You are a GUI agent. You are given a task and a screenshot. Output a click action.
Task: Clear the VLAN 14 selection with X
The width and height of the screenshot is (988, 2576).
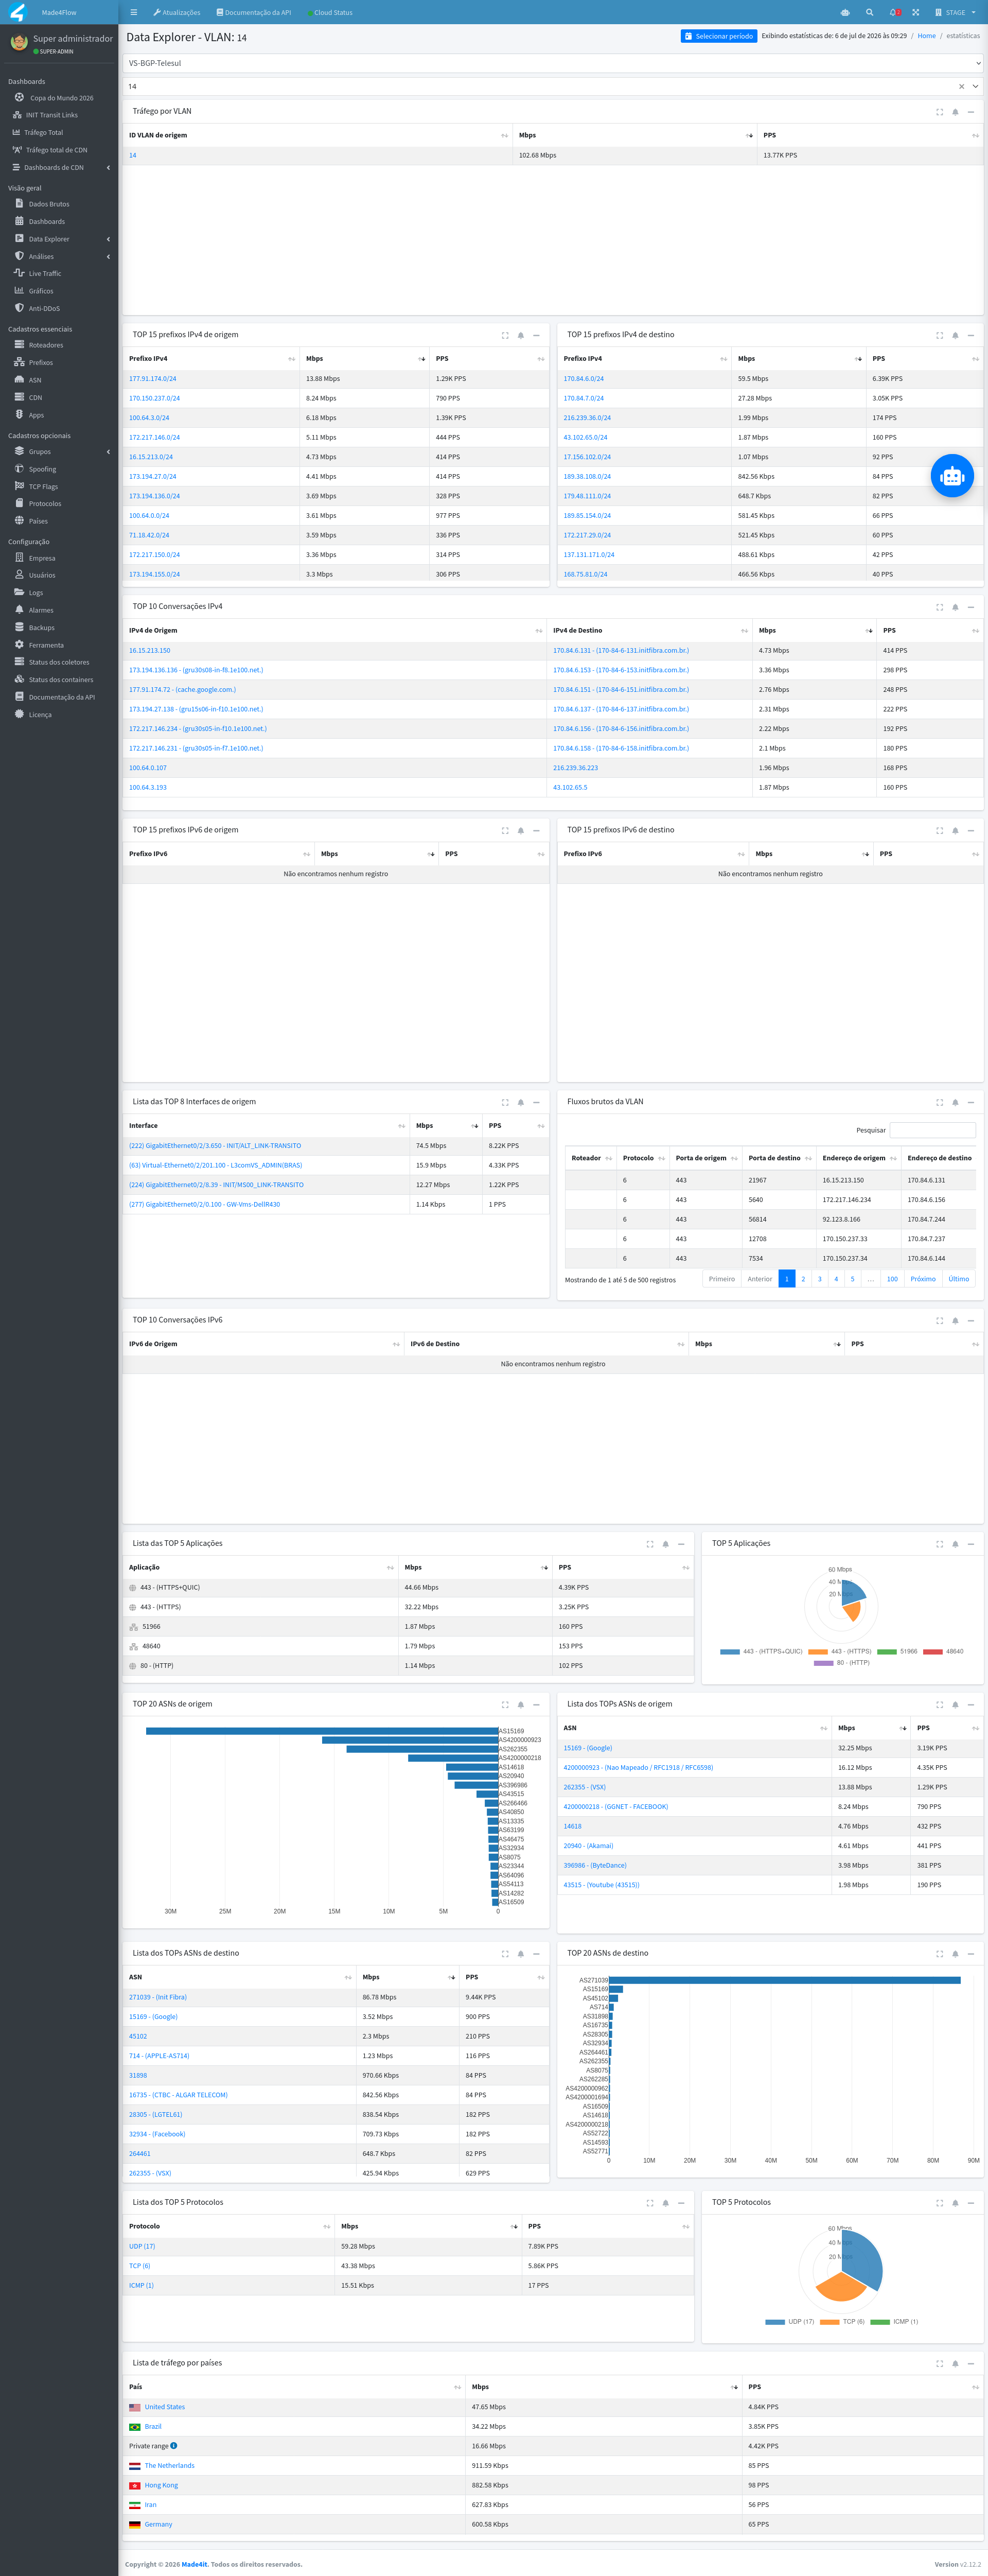pyautogui.click(x=961, y=86)
